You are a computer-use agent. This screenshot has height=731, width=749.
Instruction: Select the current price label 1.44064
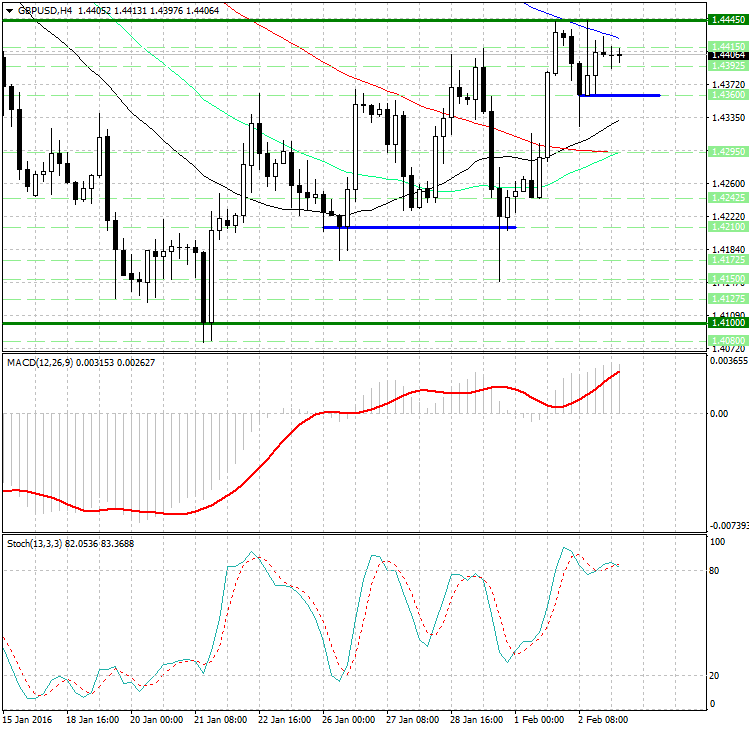(728, 55)
